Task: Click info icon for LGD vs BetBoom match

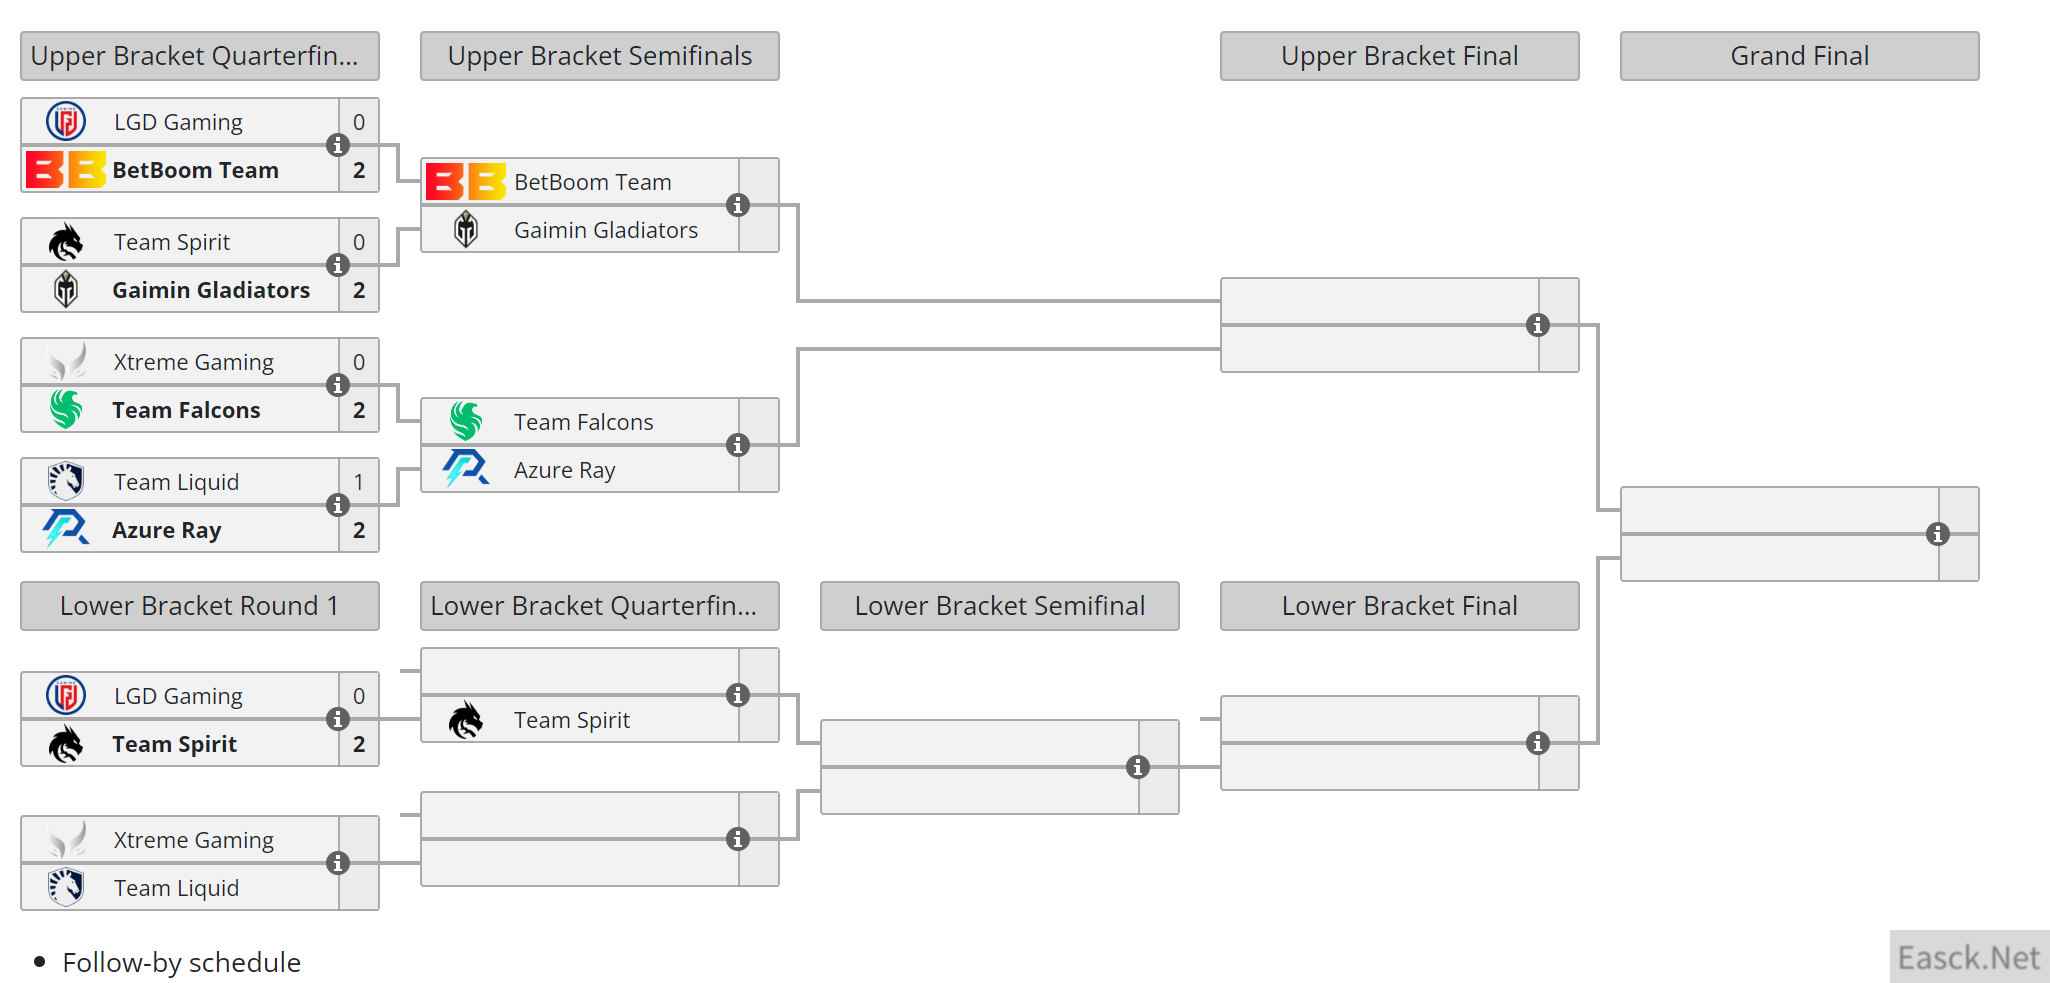Action: (x=338, y=145)
